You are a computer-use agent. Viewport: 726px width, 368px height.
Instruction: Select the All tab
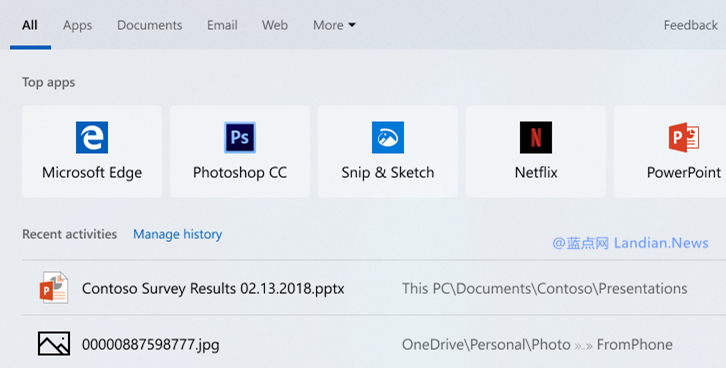pos(30,25)
